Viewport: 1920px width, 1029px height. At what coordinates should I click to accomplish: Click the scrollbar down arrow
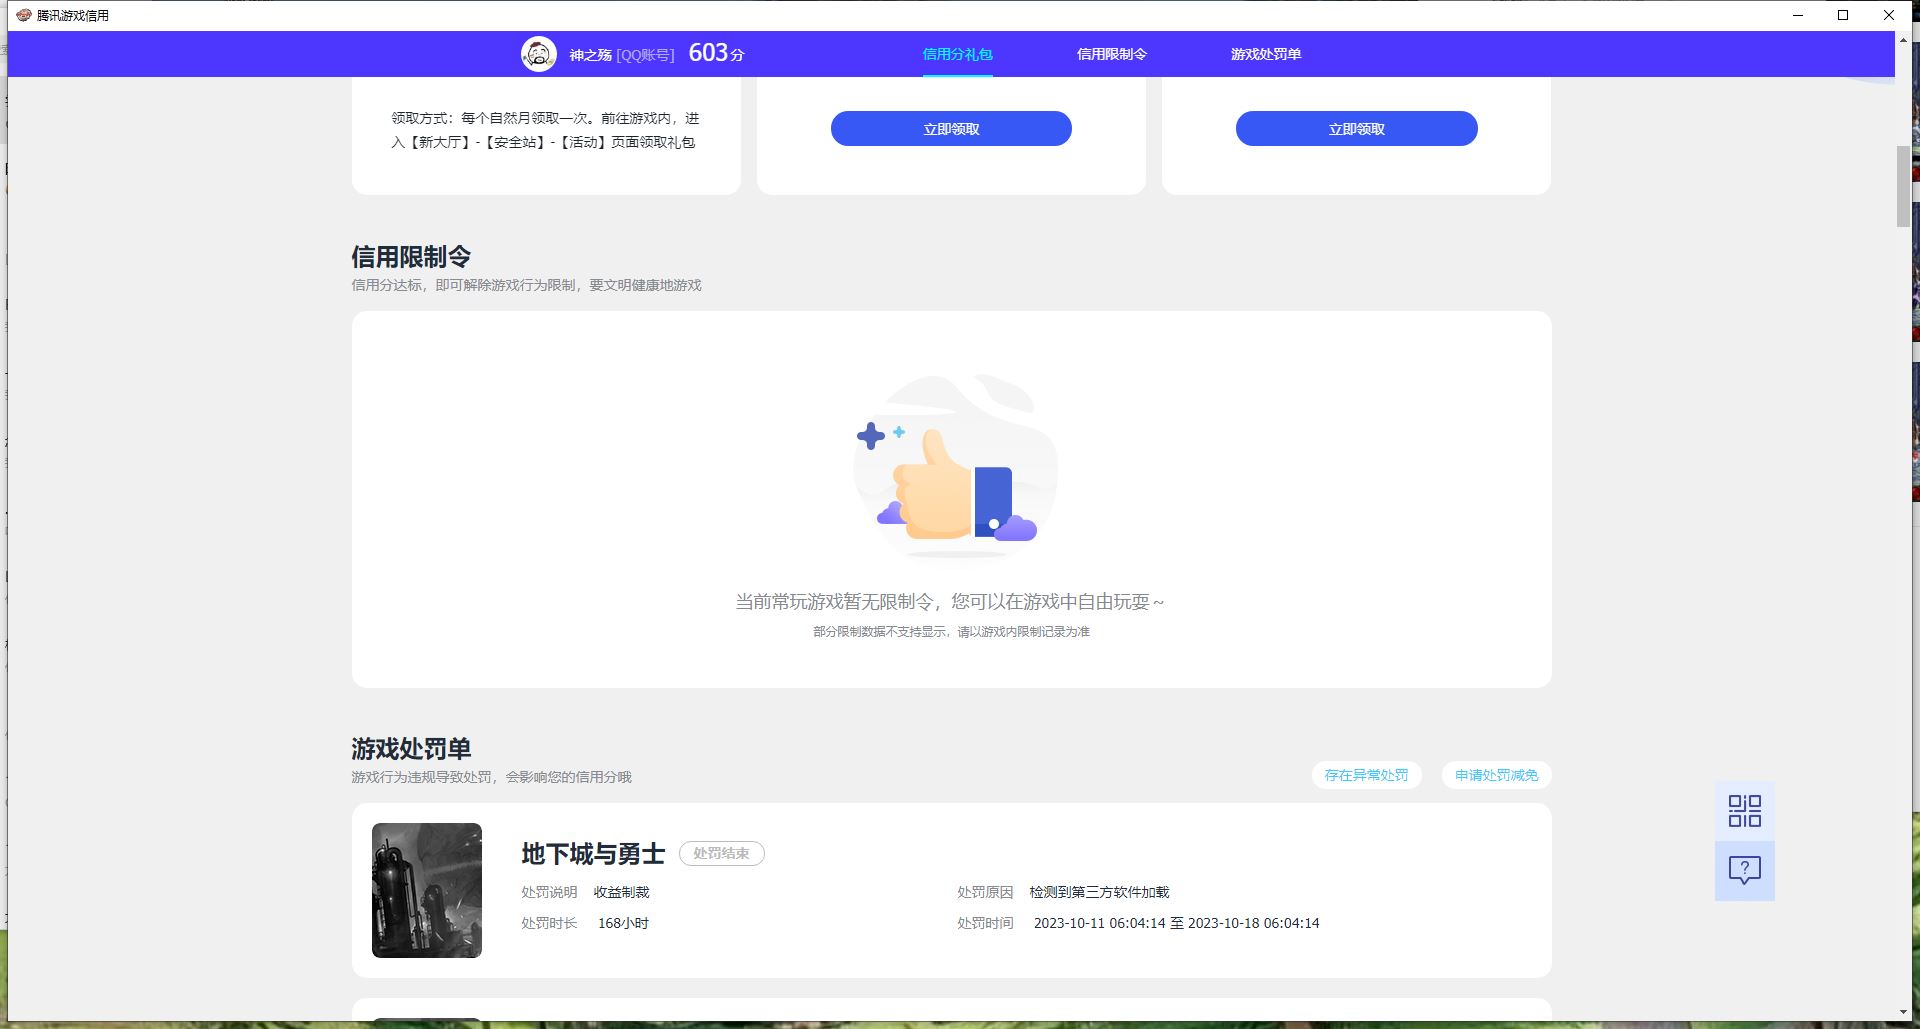1902,1012
